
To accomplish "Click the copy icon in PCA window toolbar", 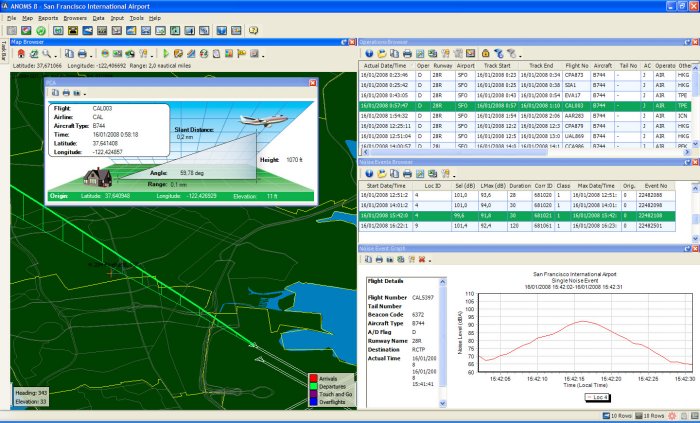I will pos(53,92).
